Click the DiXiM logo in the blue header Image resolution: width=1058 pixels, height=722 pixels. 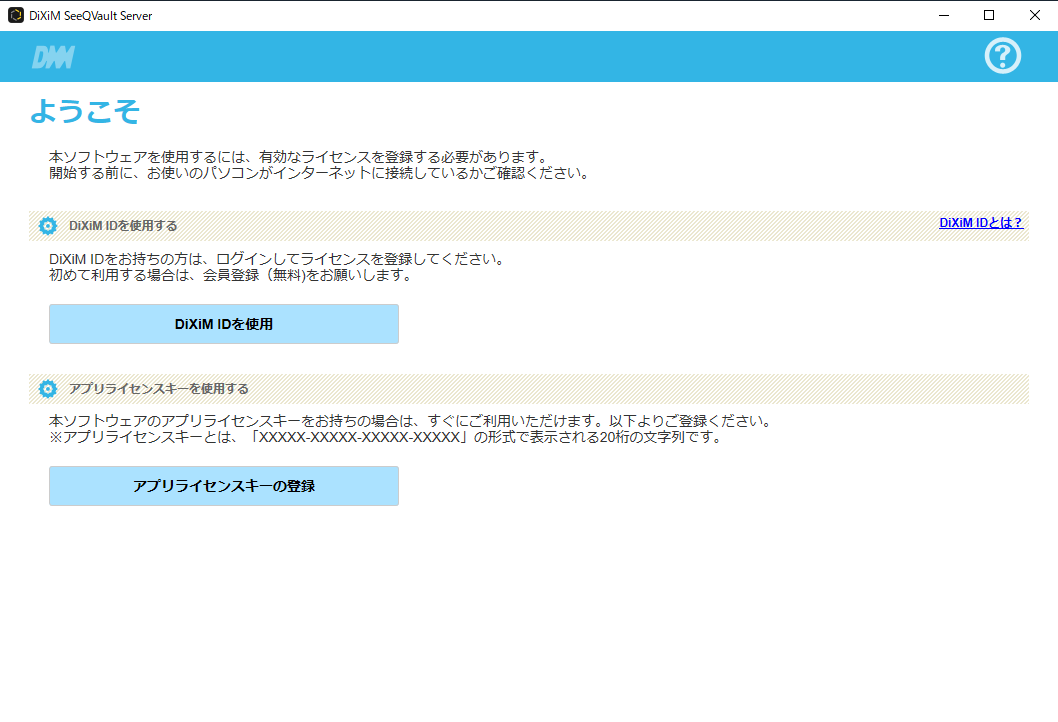[53, 57]
